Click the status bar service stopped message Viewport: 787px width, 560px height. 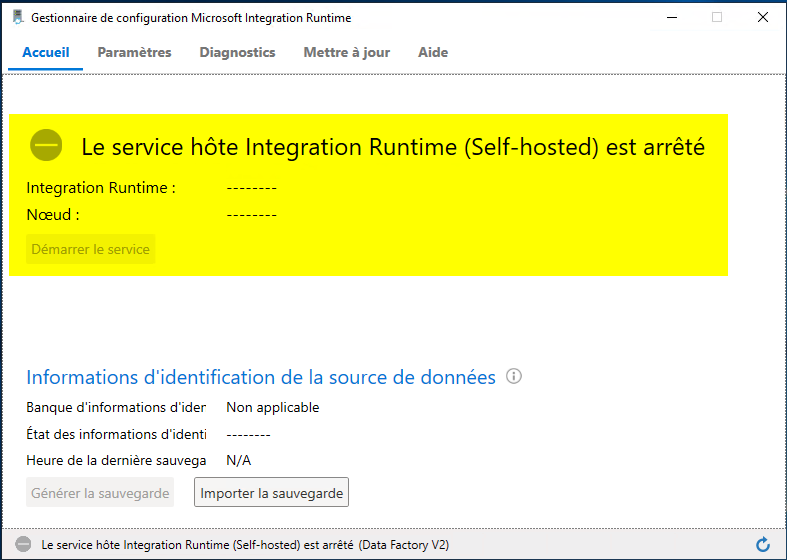[245, 545]
